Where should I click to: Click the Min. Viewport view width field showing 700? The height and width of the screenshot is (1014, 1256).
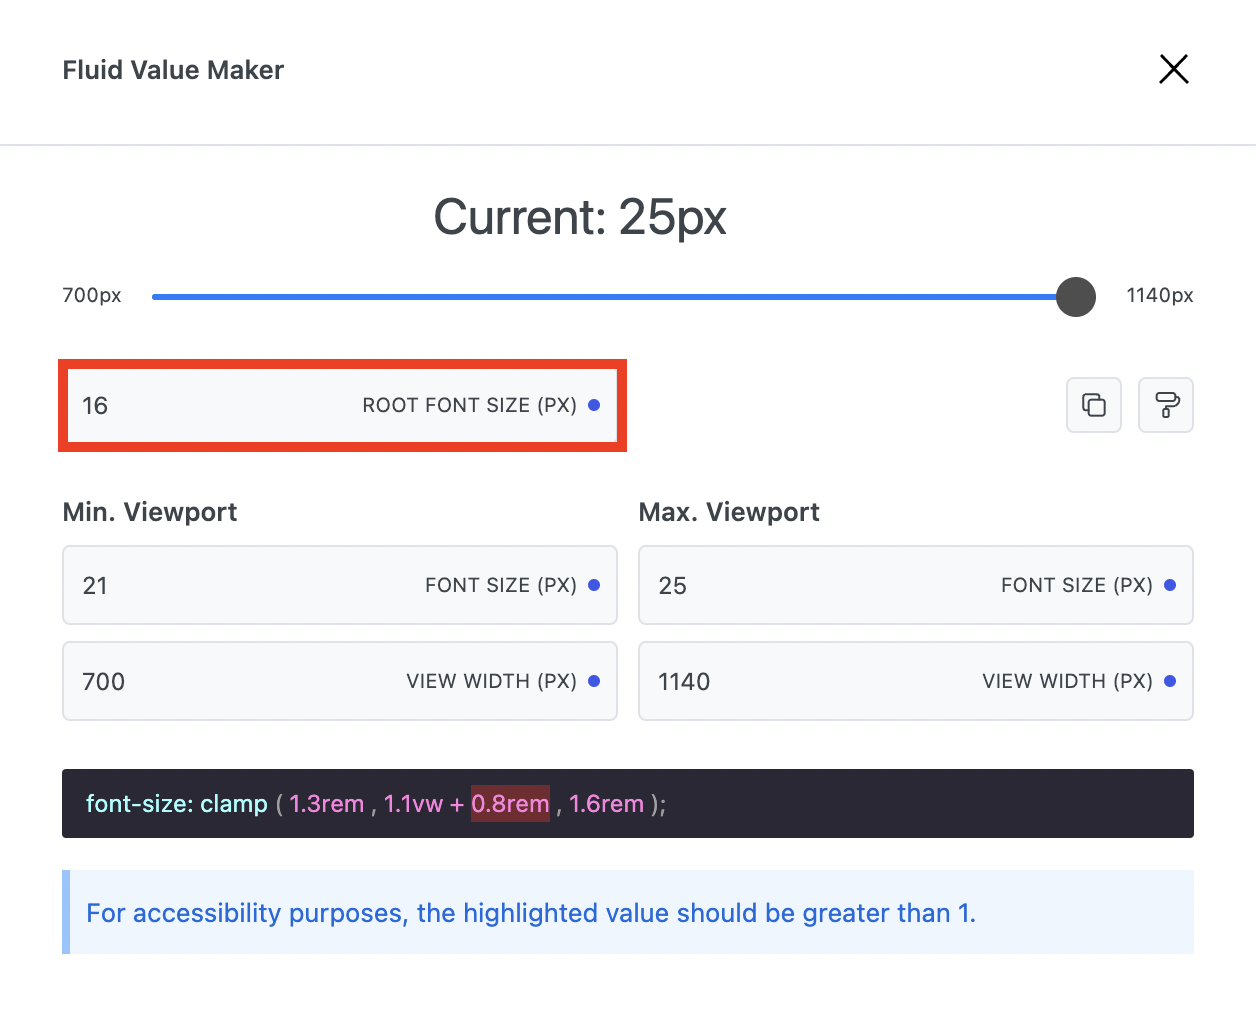click(230, 681)
